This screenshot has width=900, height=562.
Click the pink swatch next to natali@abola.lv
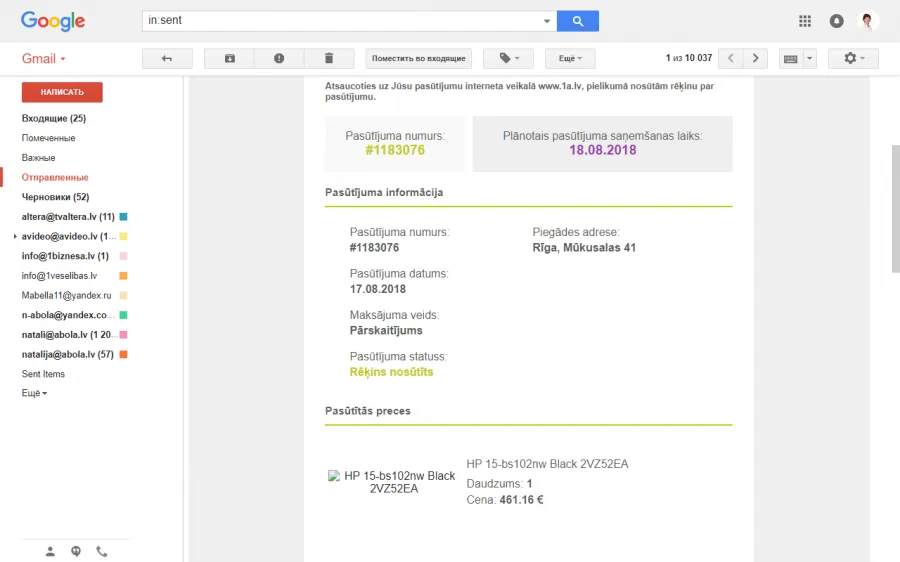pyautogui.click(x=123, y=335)
